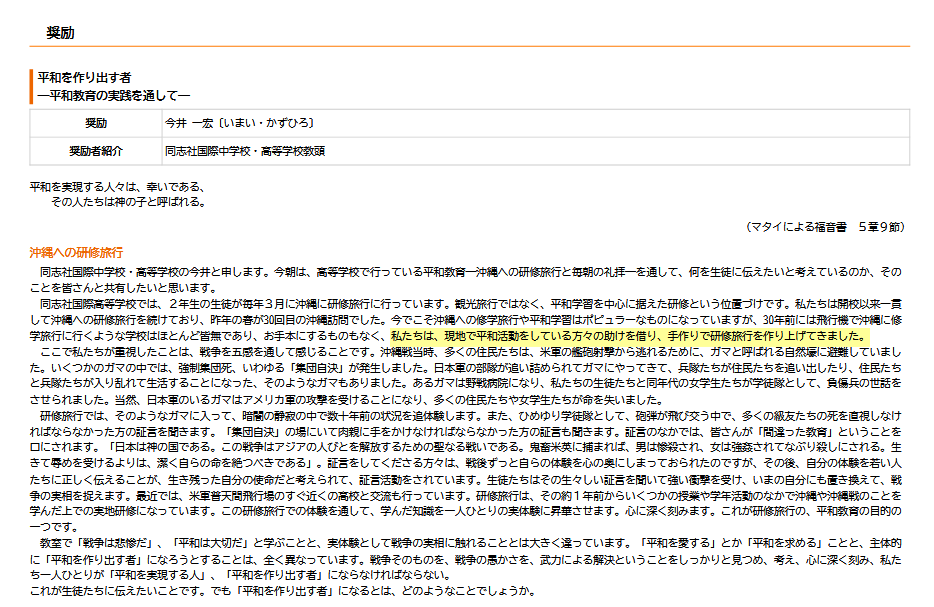Click the "奨励" page heading at top
The image size is (934, 607).
(x=59, y=33)
